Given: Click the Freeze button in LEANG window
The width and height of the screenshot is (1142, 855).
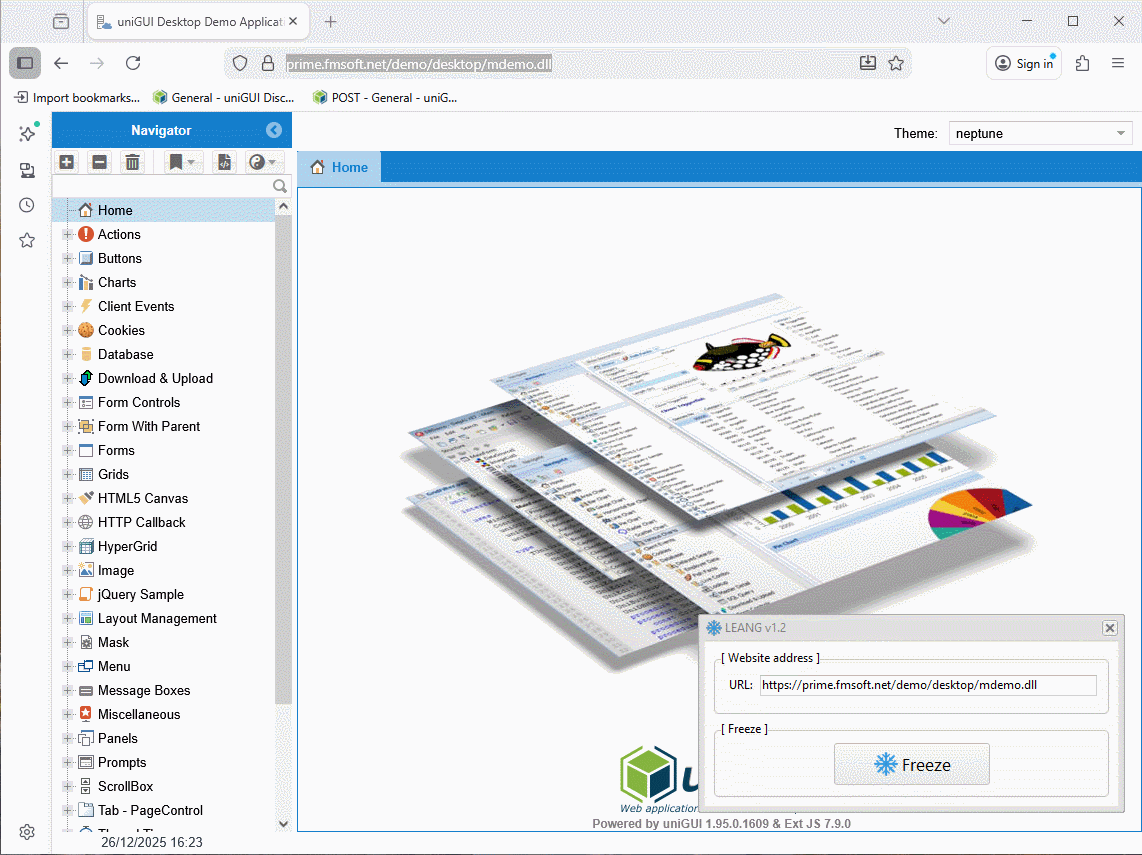Looking at the screenshot, I should pyautogui.click(x=911, y=764).
